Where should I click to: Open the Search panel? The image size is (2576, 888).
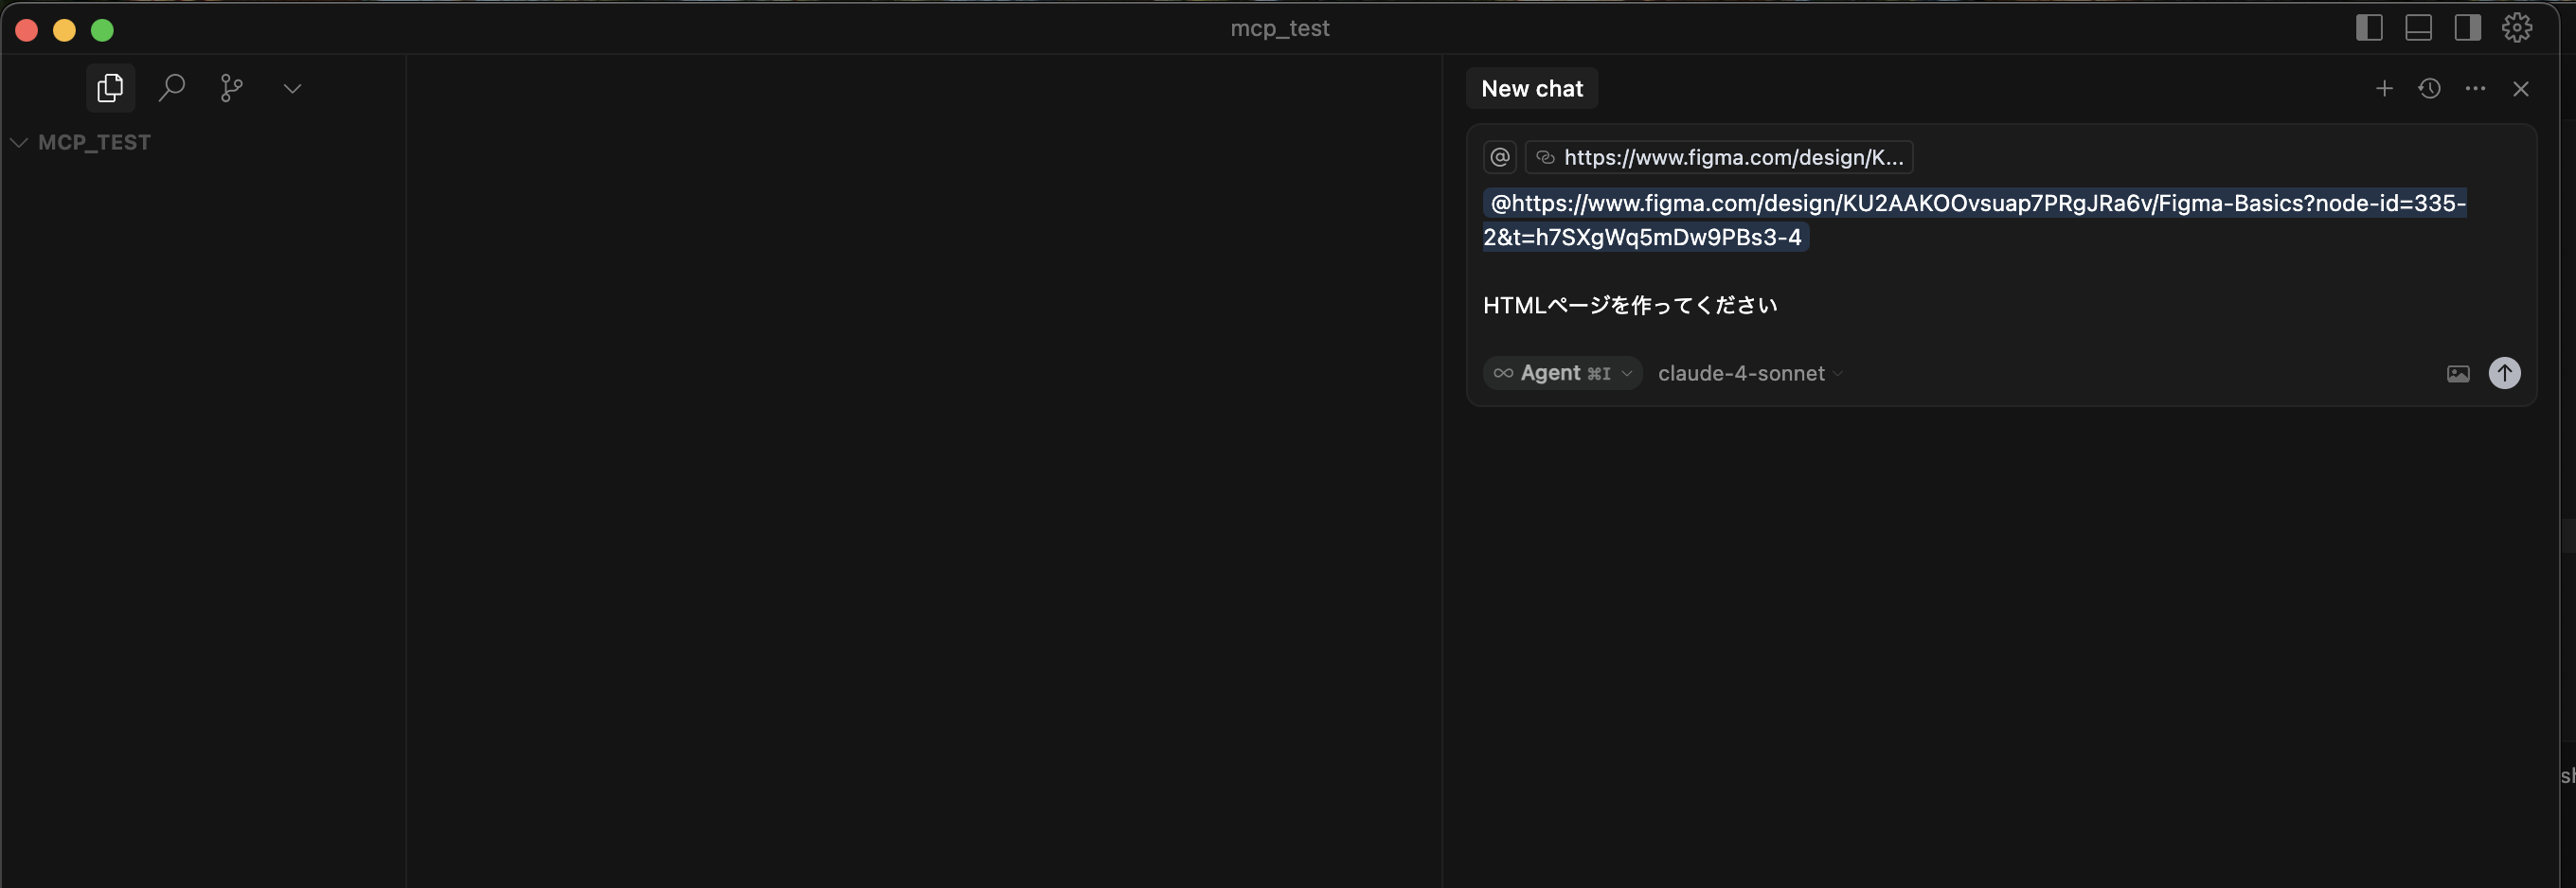(172, 88)
